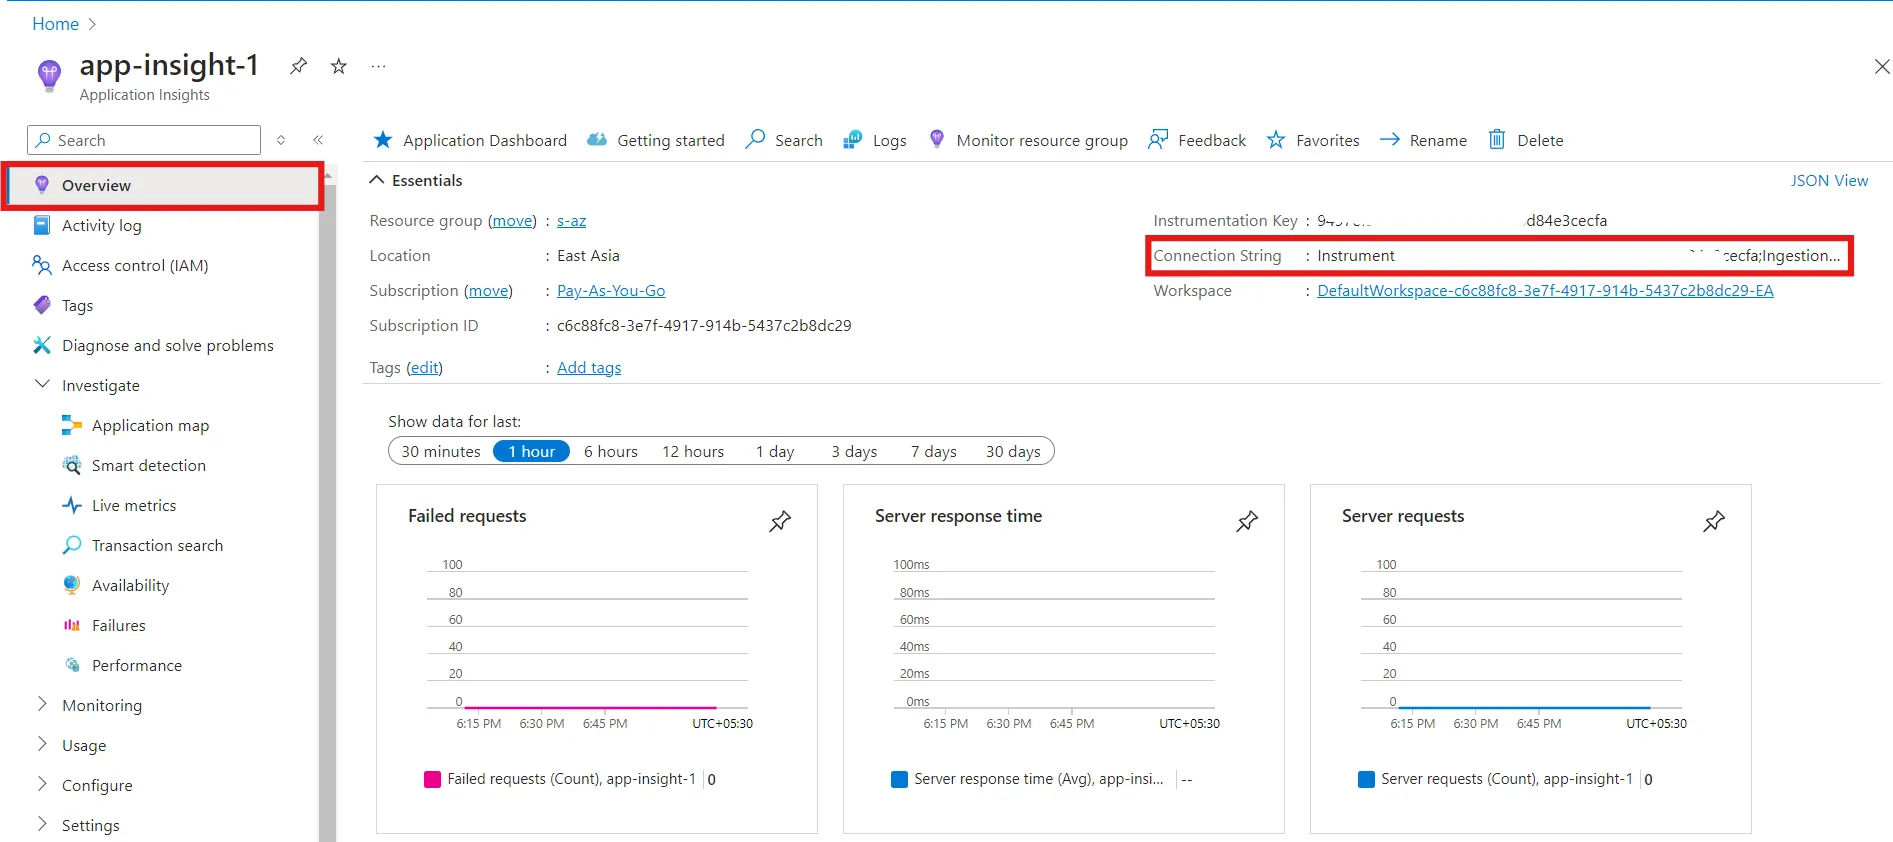Screen dimensions: 1893x842
Task: Select the 30 minutes time range
Action: [441, 452]
